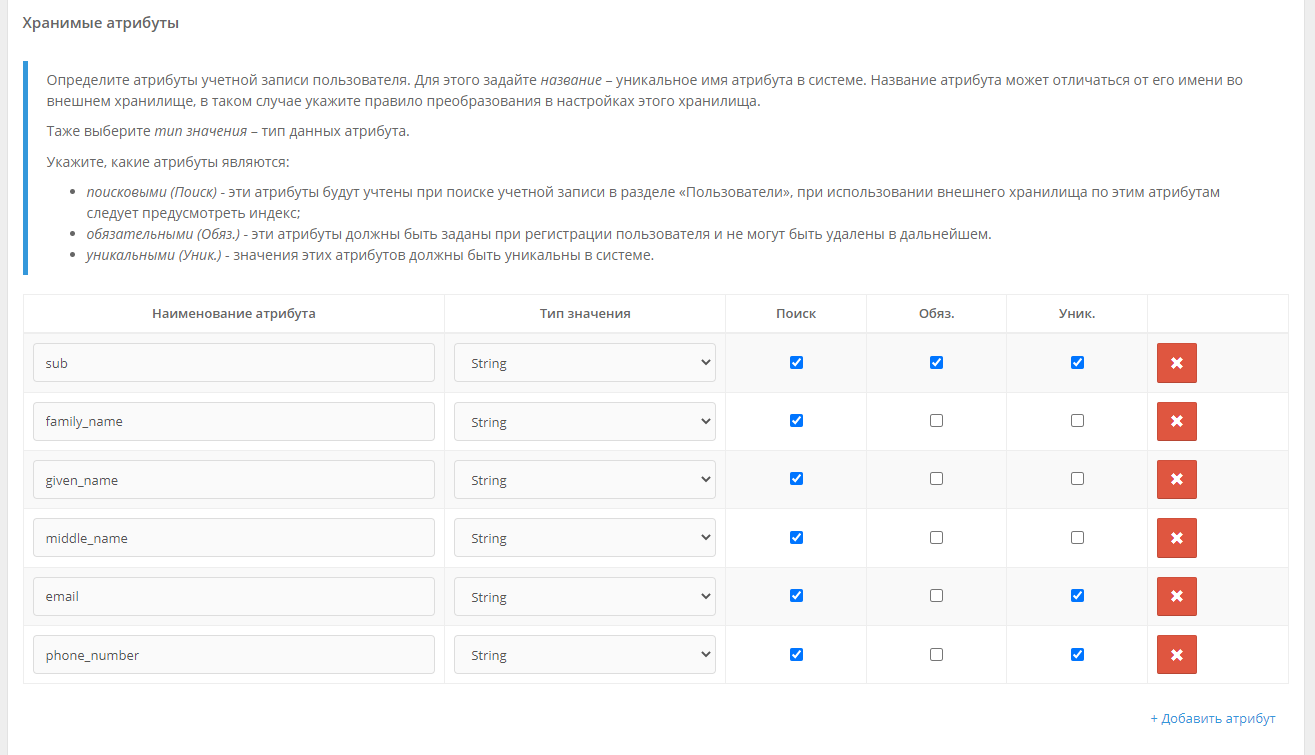This screenshot has height=755, width=1315.
Task: Mark given_name attribute as unique
Action: 1077,479
